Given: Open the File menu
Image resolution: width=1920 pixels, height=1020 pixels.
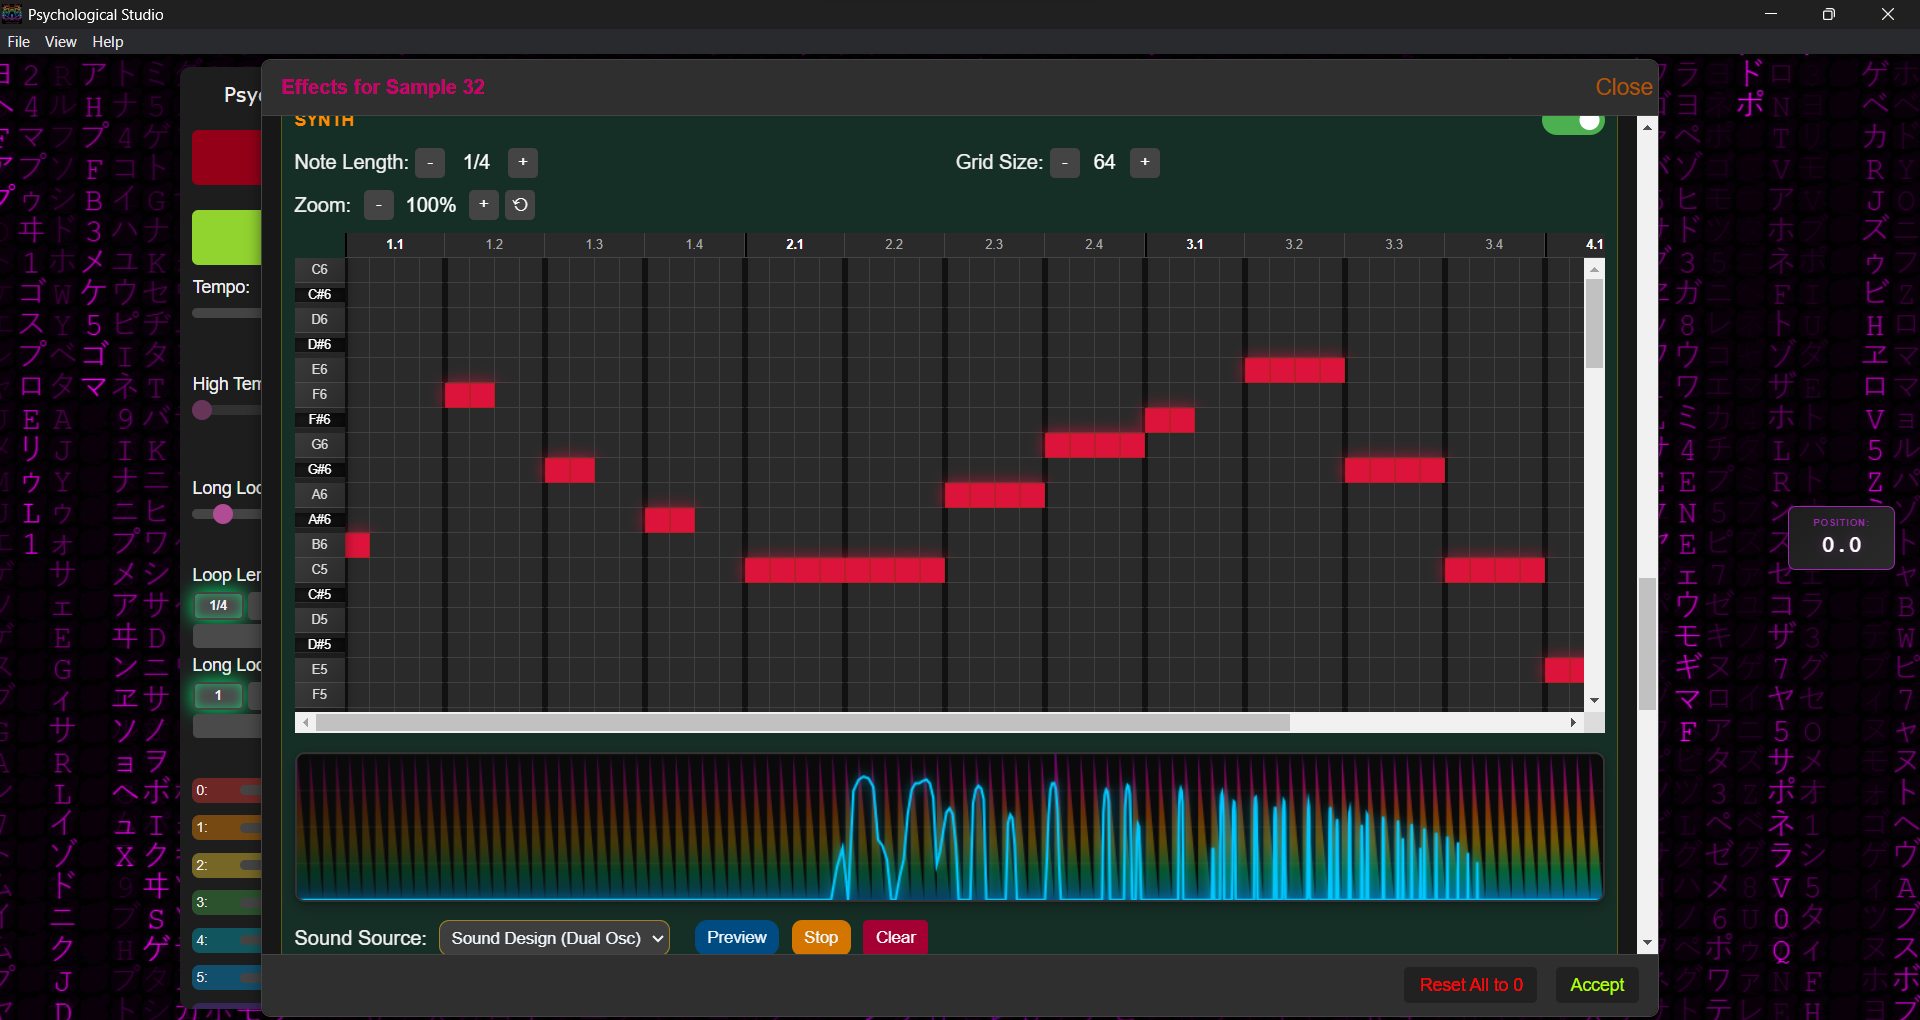Looking at the screenshot, I should point(18,42).
